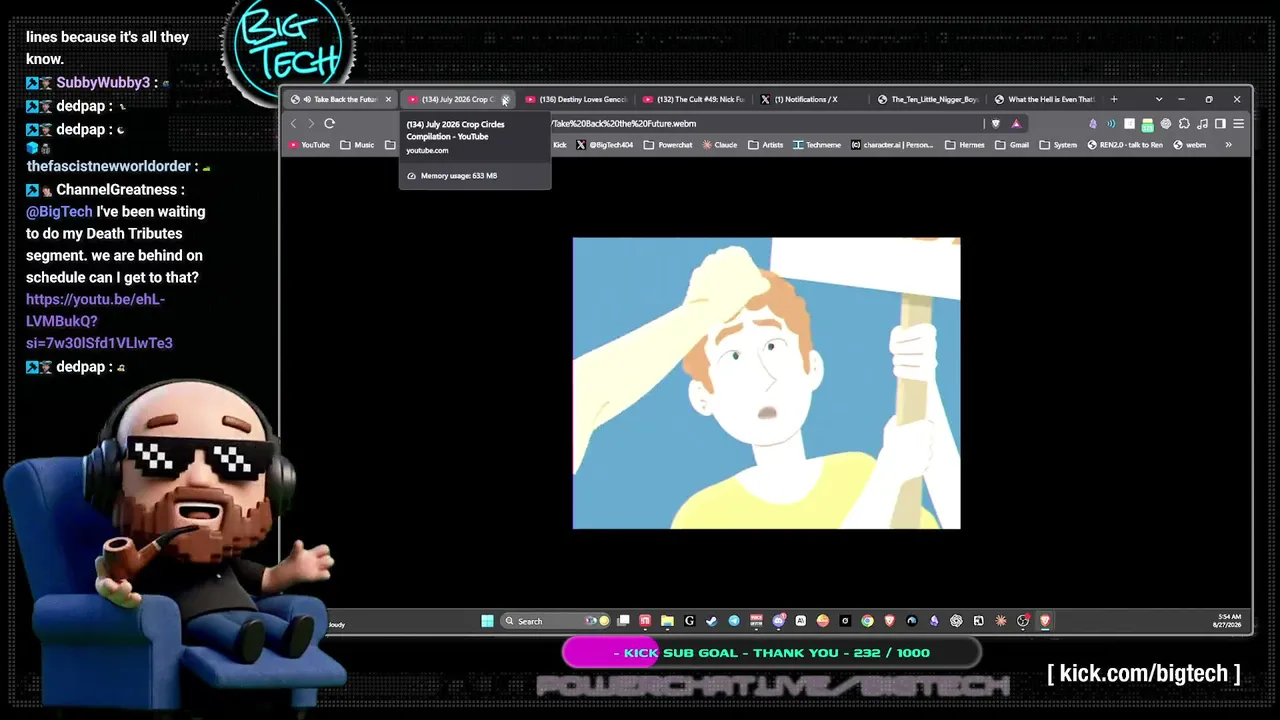
Task: Open the Brave Shields lion icon
Action: click(995, 124)
